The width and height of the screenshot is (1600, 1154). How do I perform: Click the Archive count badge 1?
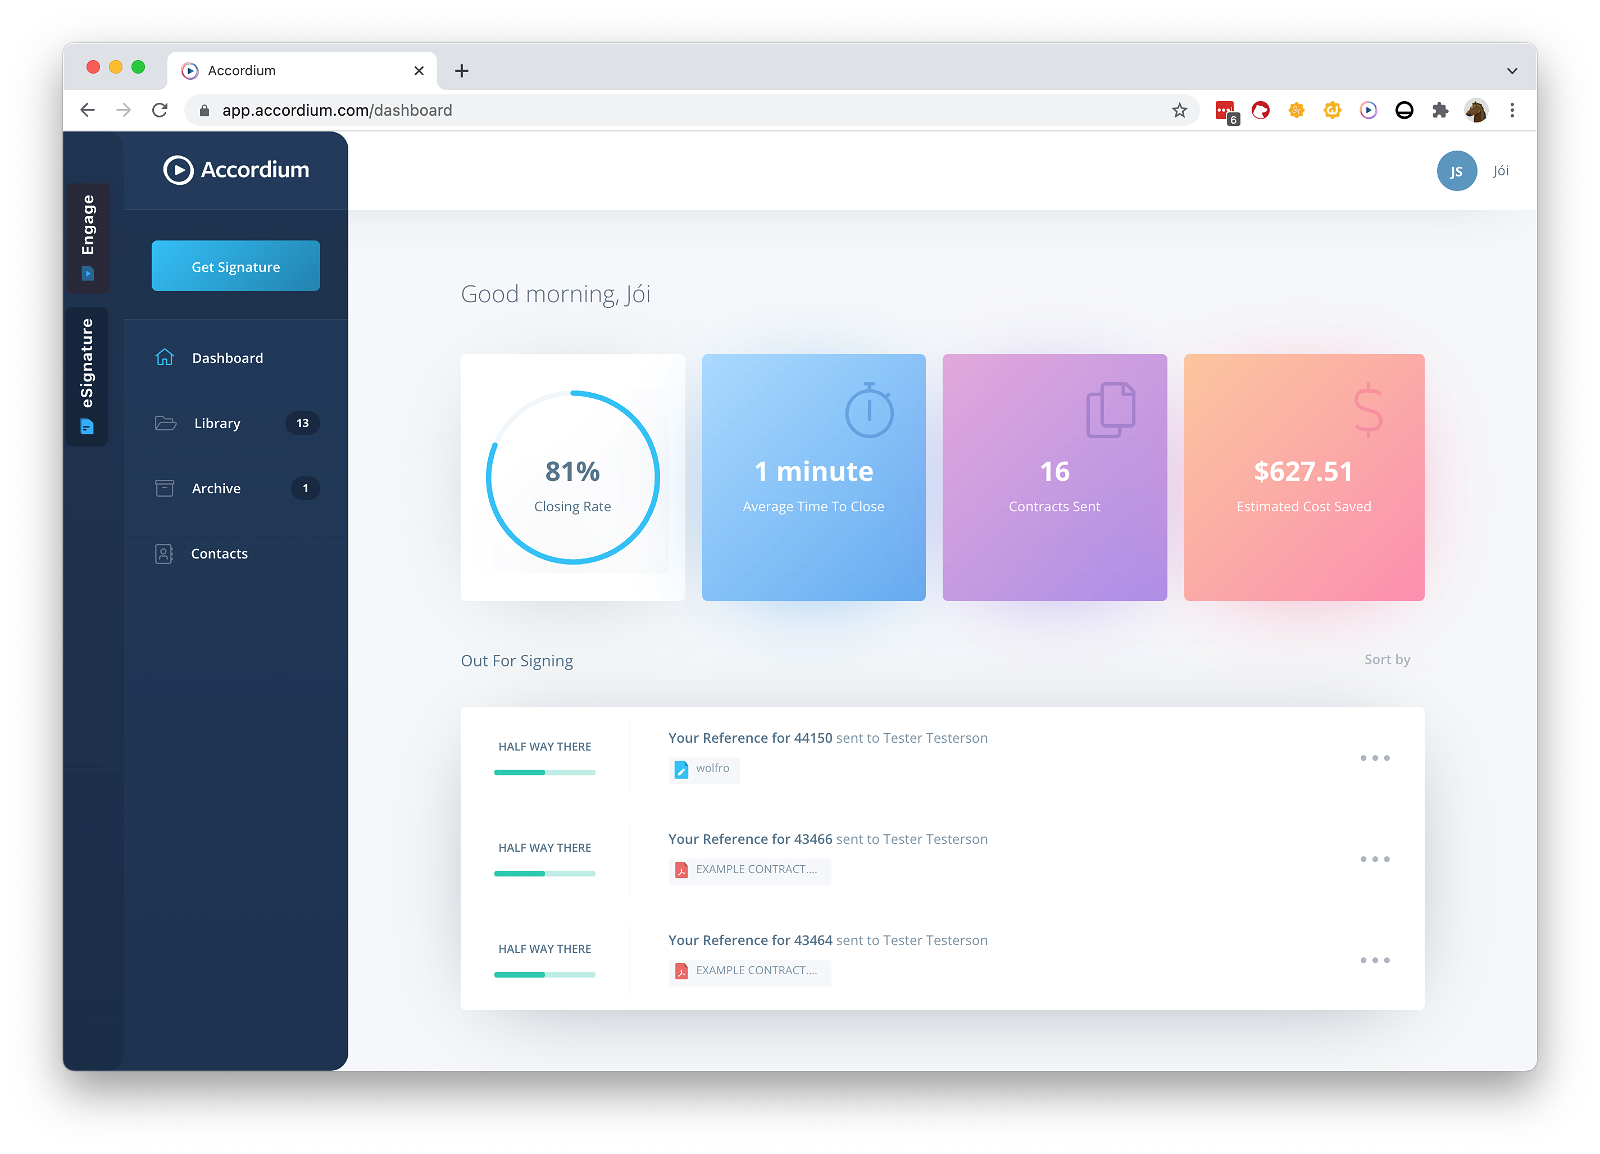(306, 488)
